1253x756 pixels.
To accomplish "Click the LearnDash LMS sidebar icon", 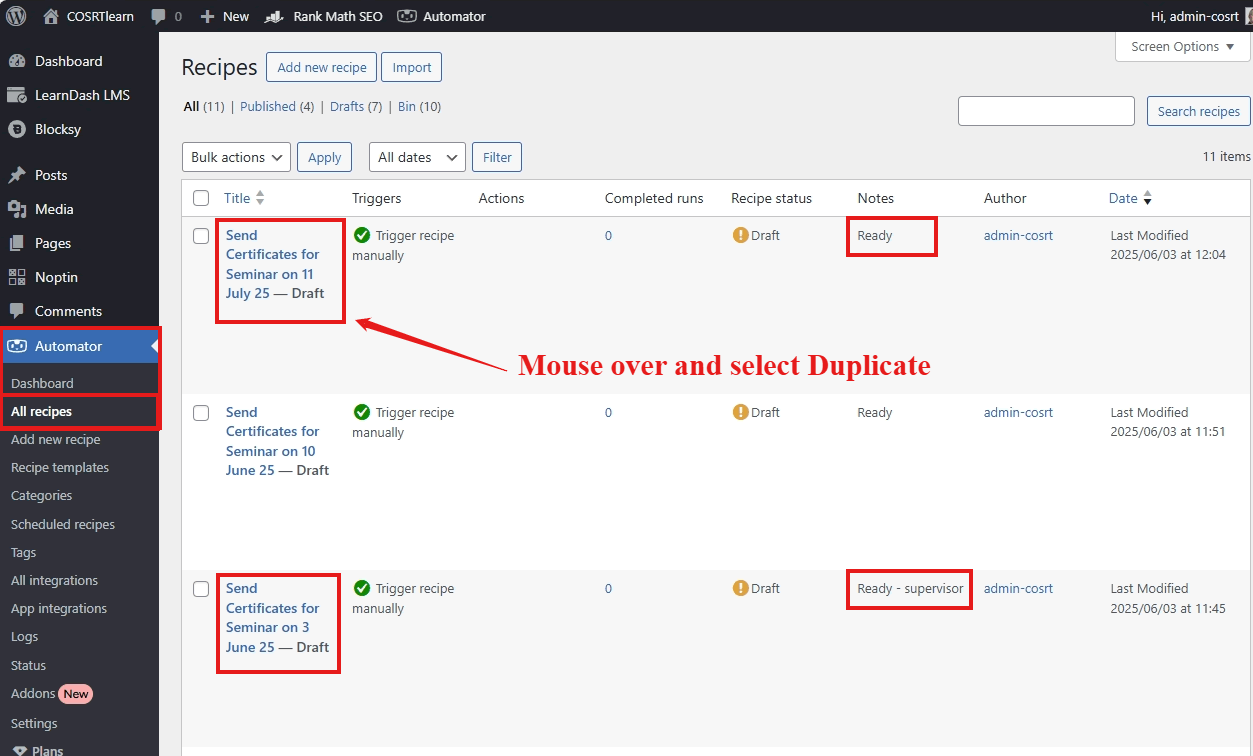I will (17, 95).
